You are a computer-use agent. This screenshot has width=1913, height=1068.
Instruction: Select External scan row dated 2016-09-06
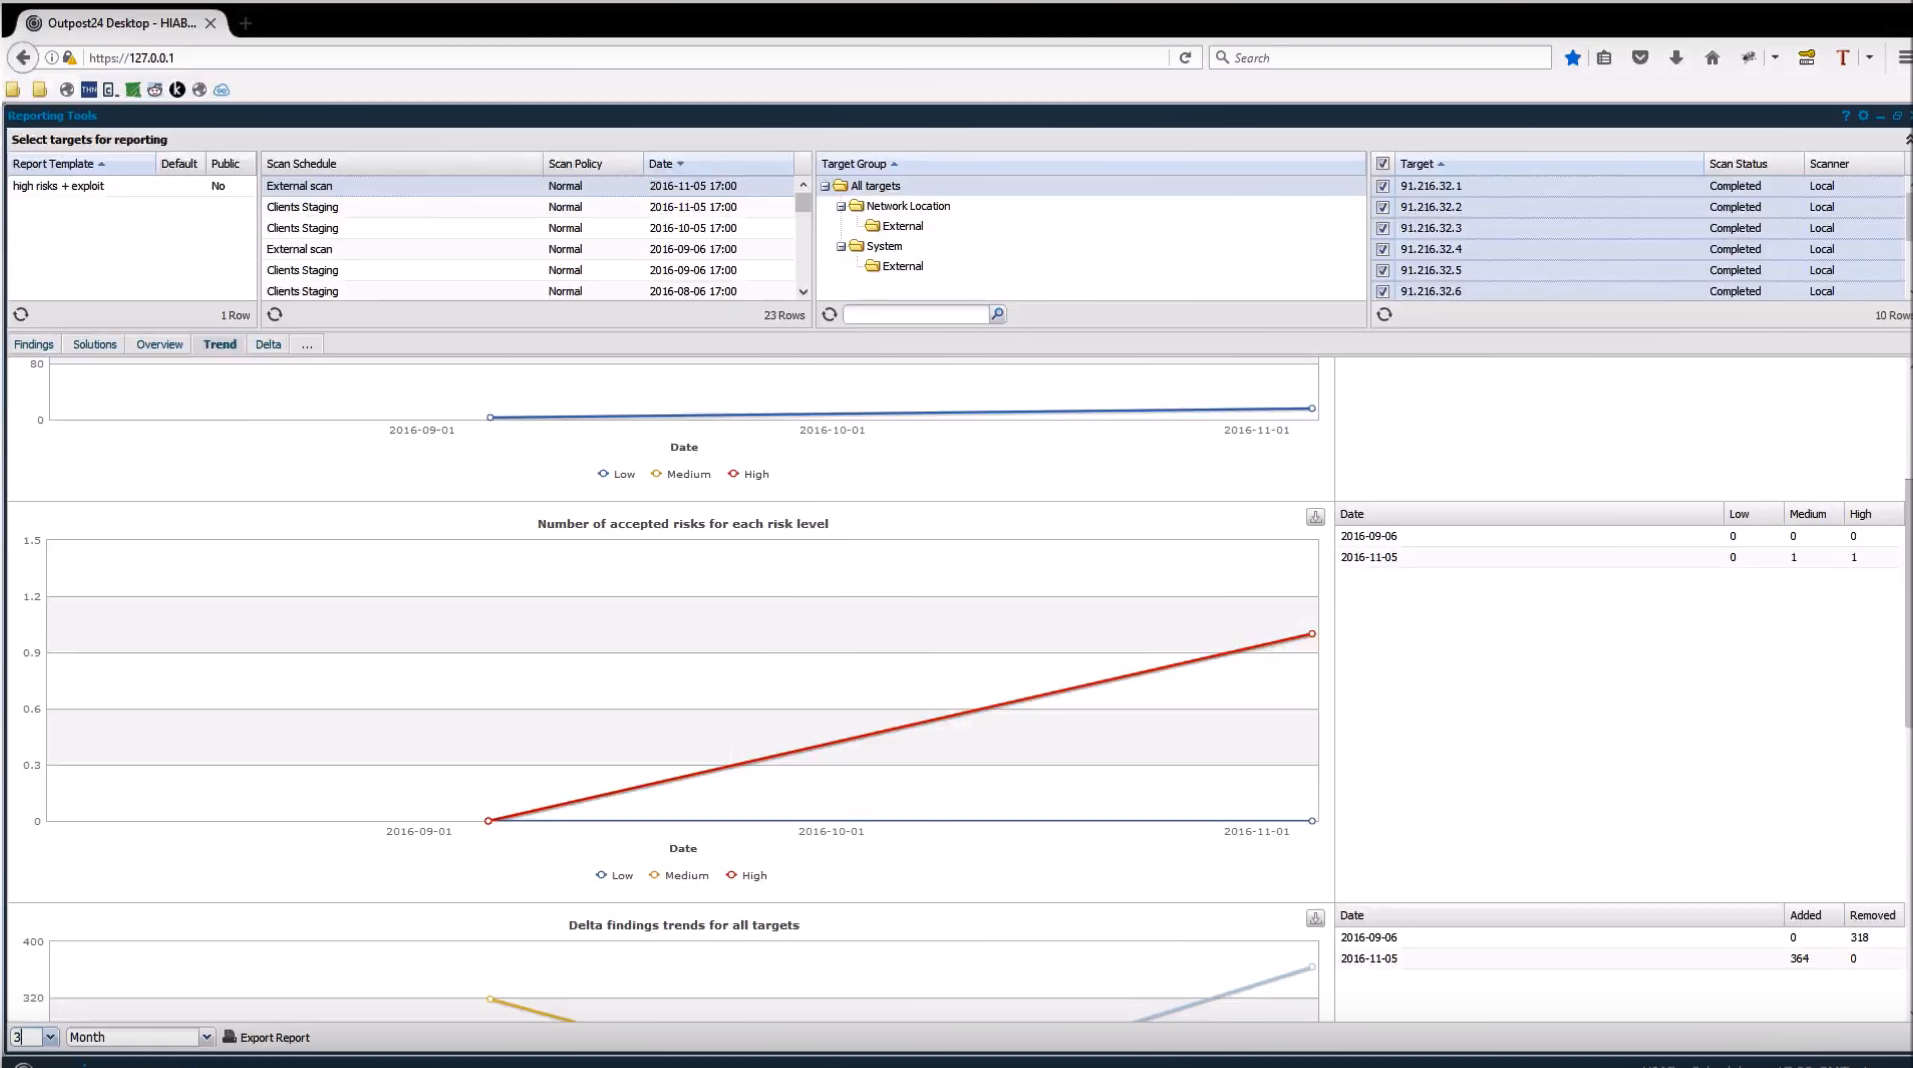(529, 249)
